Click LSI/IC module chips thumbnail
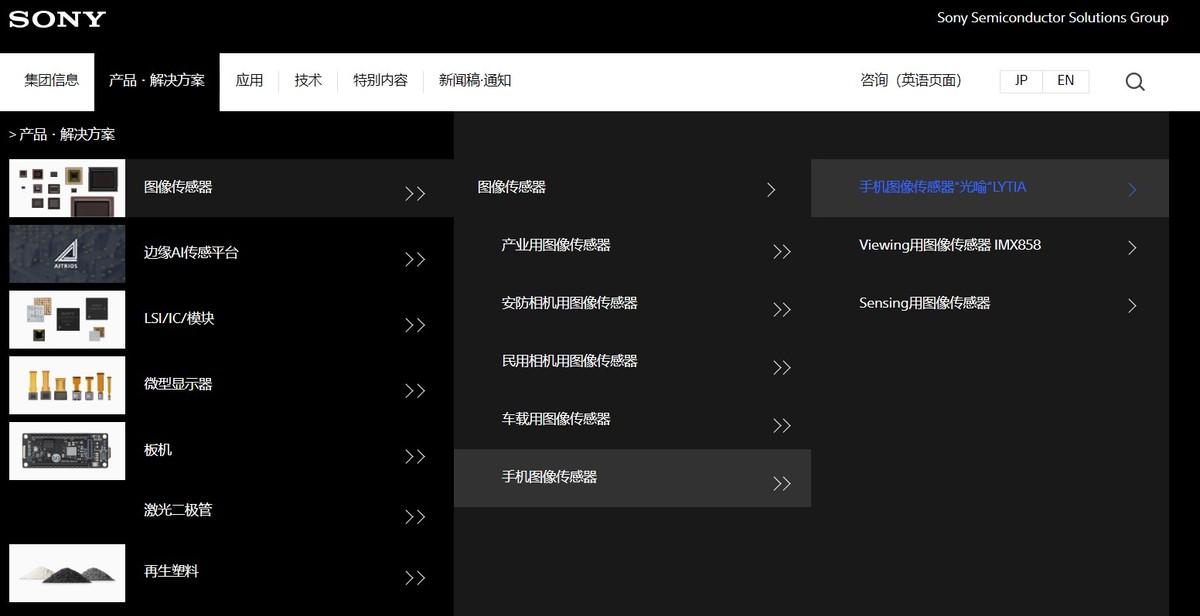This screenshot has width=1200, height=616. tap(67, 319)
